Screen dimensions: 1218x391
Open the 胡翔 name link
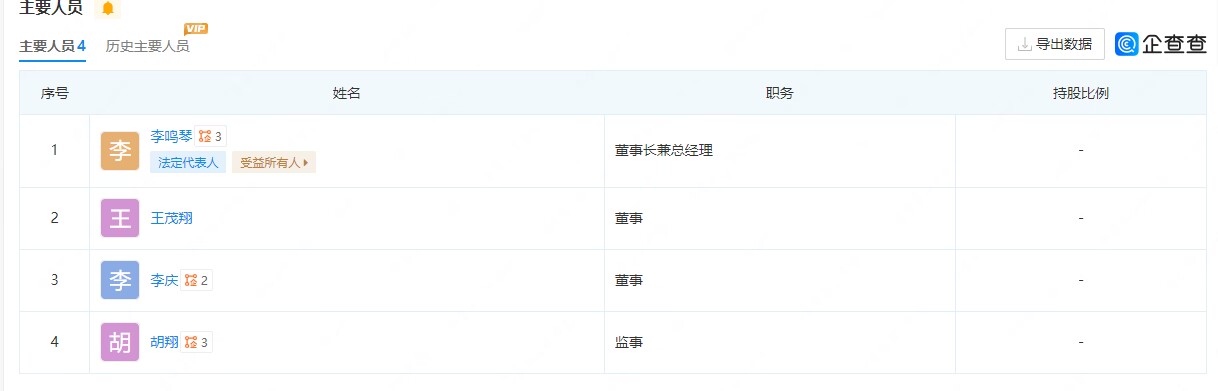point(164,343)
